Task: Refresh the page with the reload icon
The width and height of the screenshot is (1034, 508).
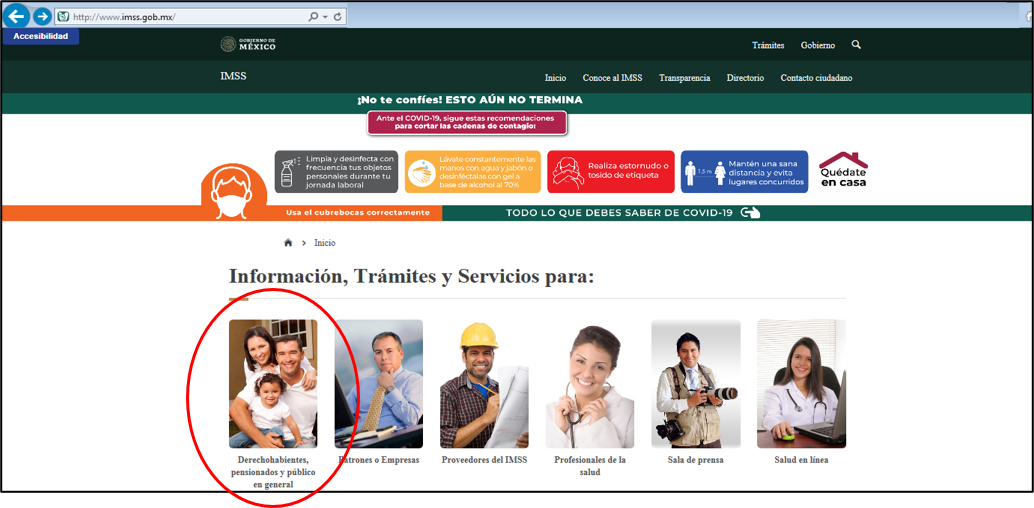Action: click(338, 16)
